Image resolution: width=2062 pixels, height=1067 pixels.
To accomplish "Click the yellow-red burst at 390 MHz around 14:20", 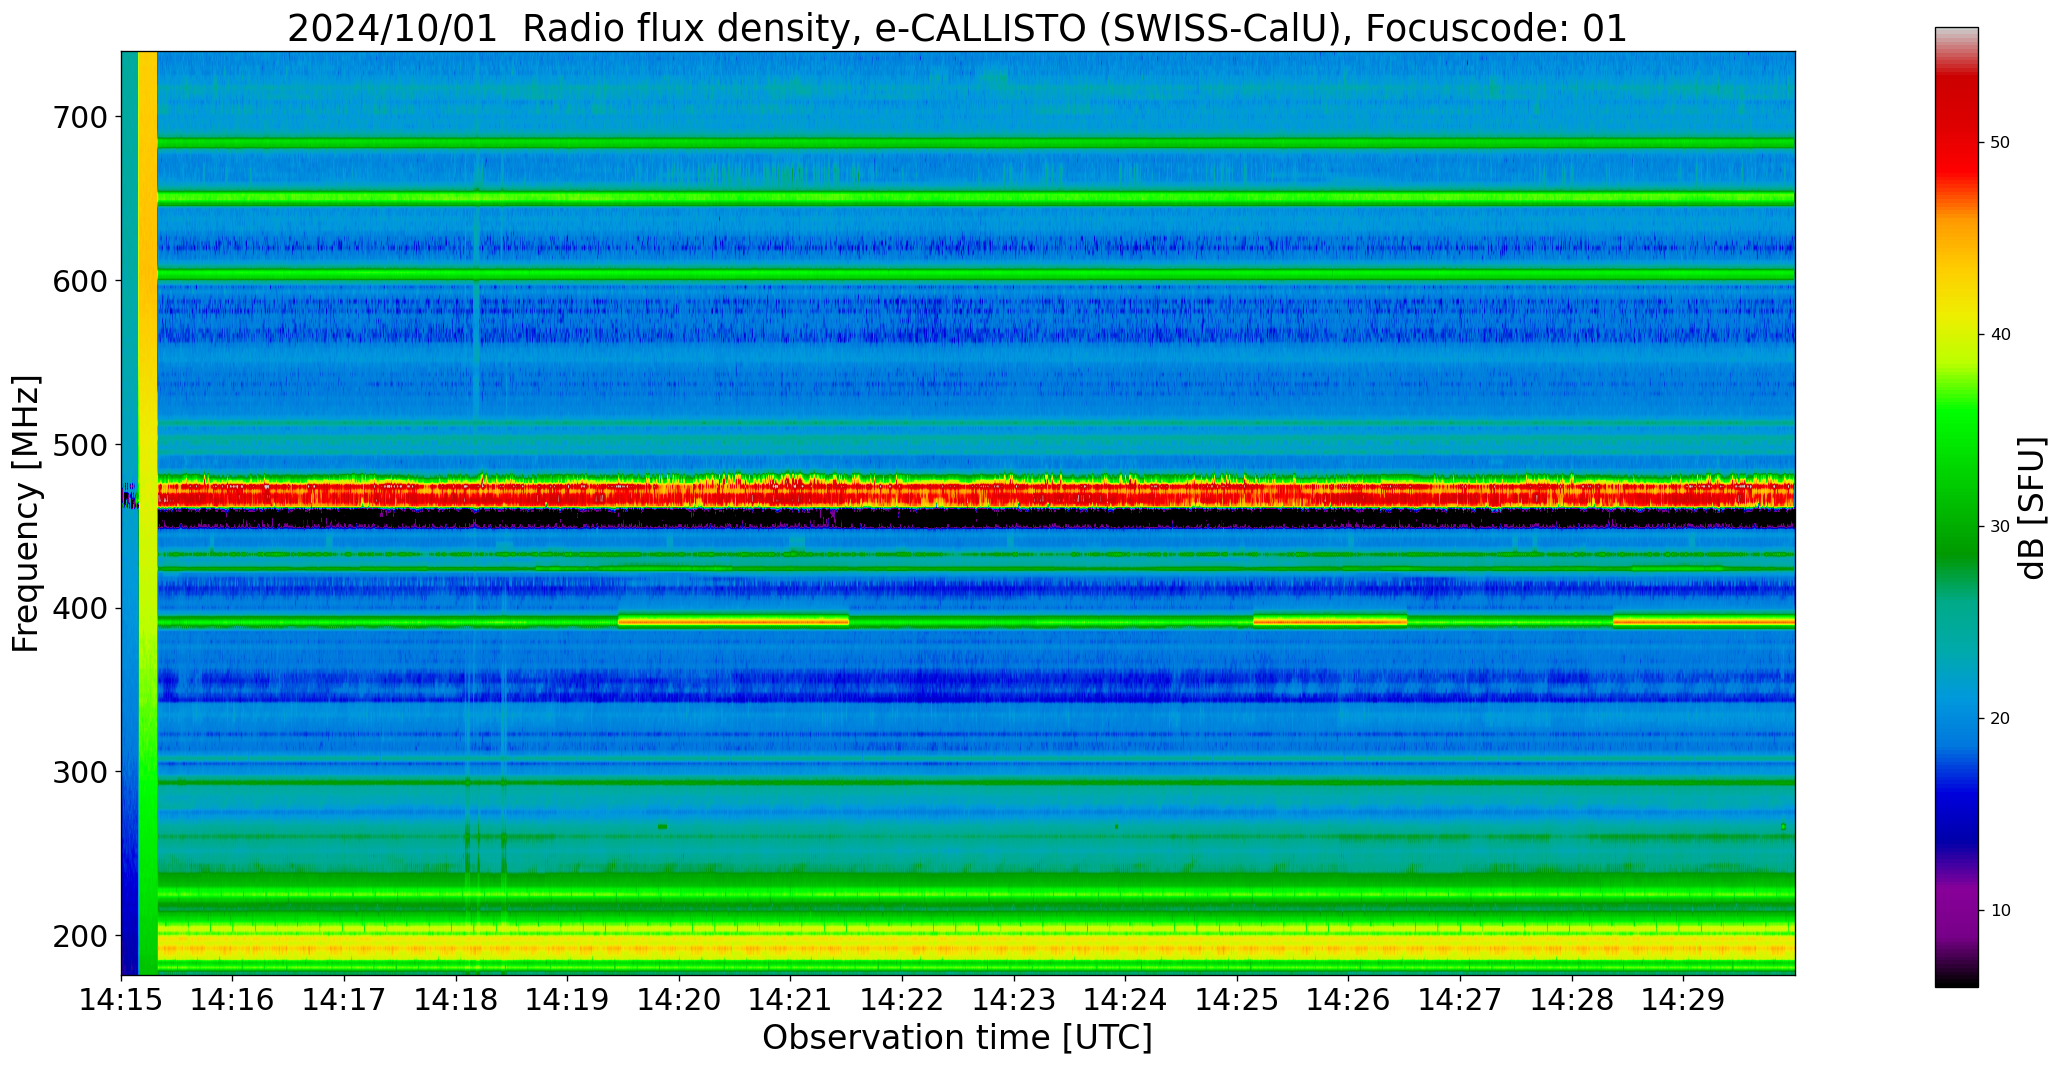I will click(x=733, y=621).
